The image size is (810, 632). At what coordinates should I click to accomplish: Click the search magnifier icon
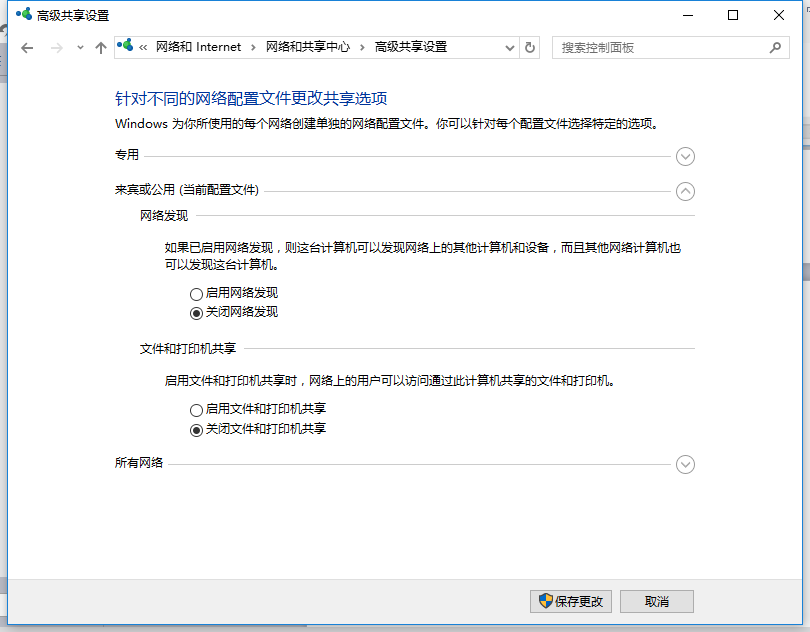775,47
